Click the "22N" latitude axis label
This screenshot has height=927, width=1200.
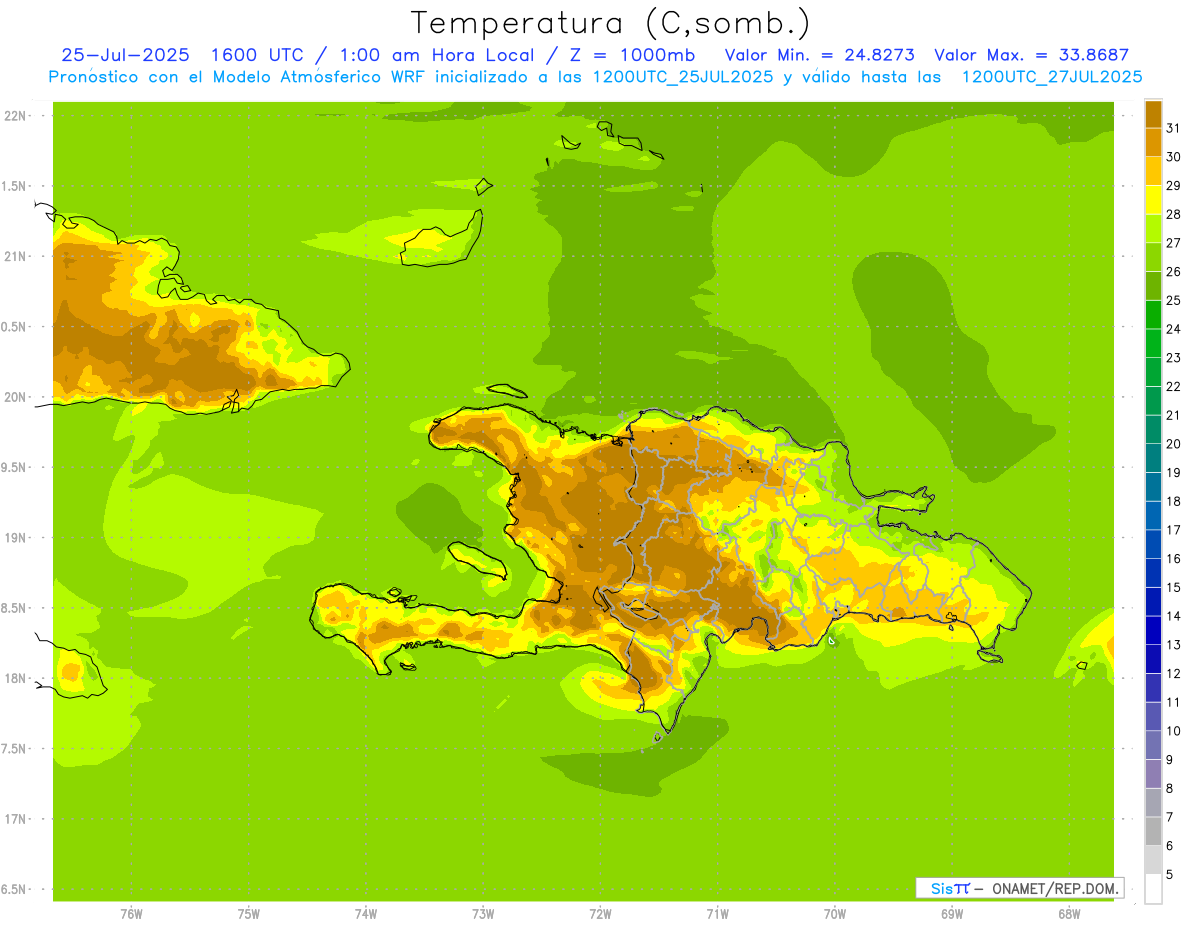click(x=15, y=116)
